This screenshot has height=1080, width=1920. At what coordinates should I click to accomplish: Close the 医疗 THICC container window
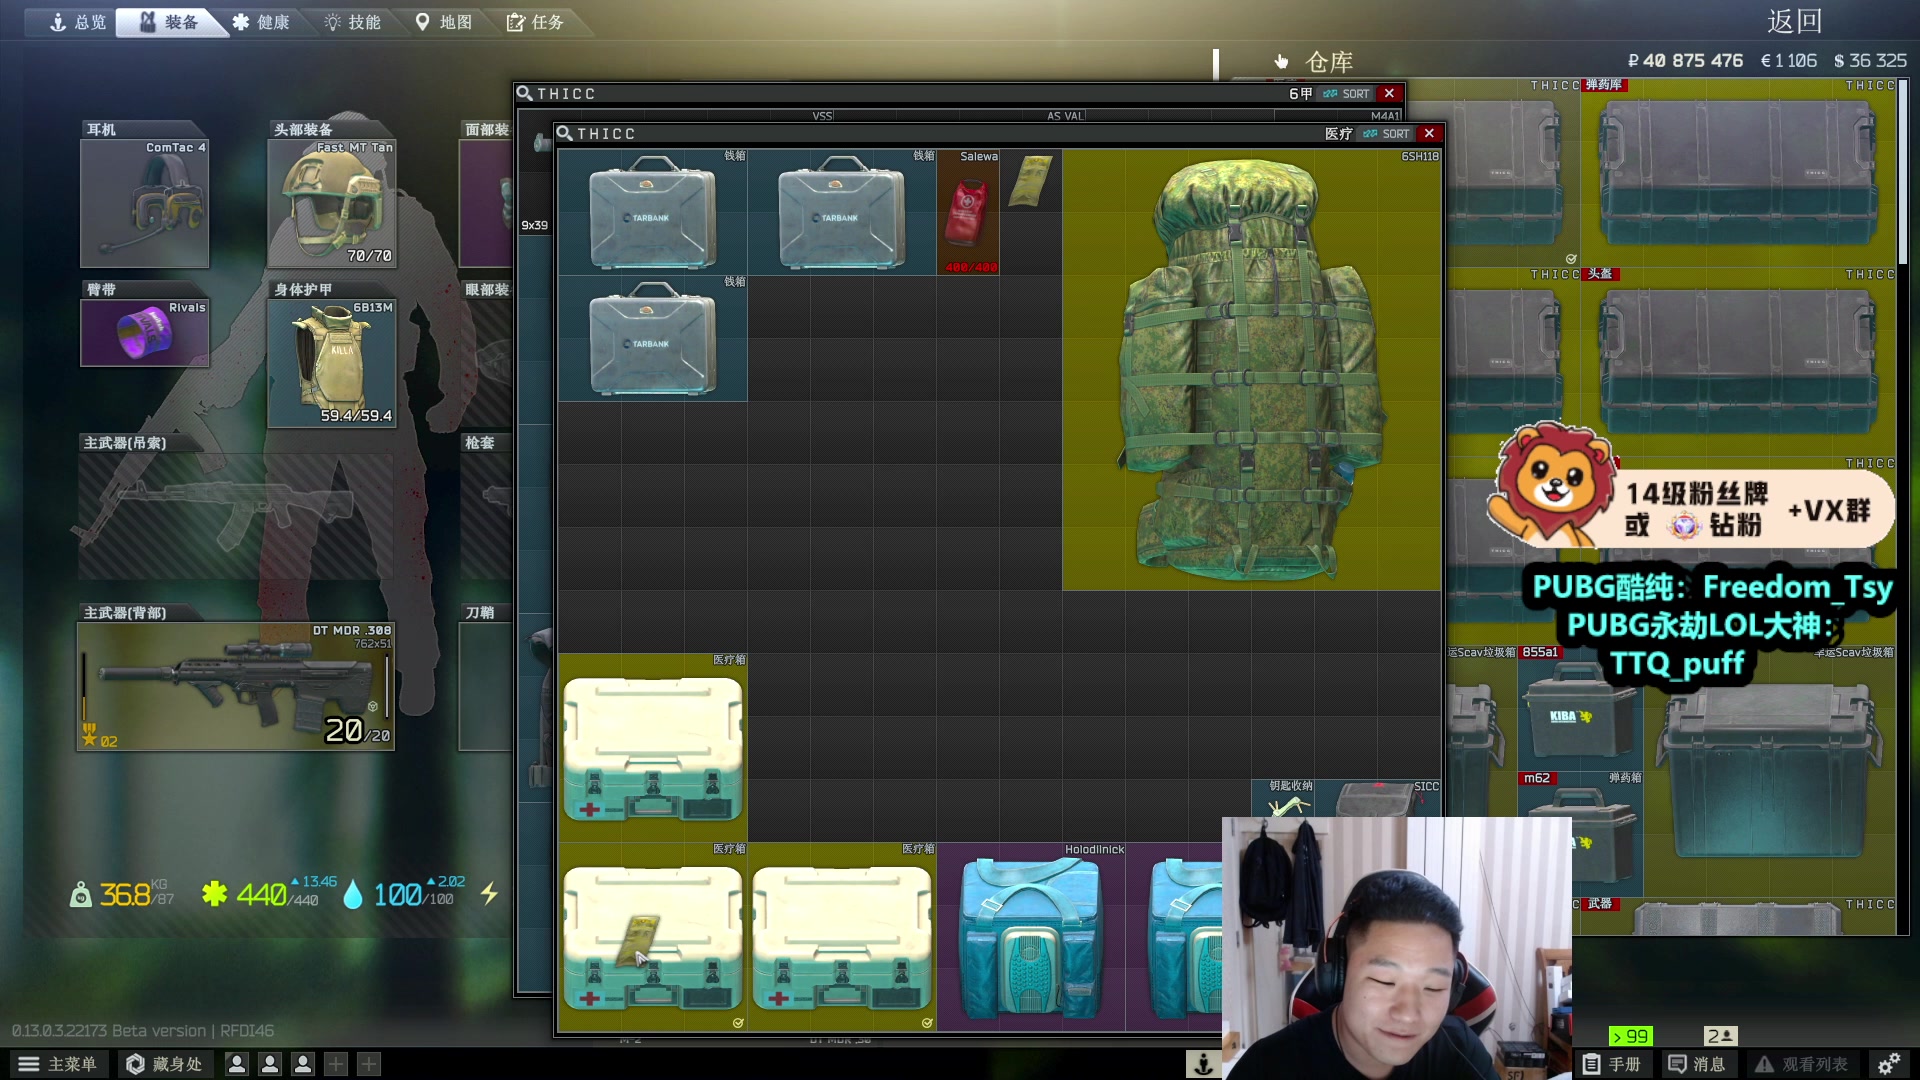pyautogui.click(x=1429, y=133)
